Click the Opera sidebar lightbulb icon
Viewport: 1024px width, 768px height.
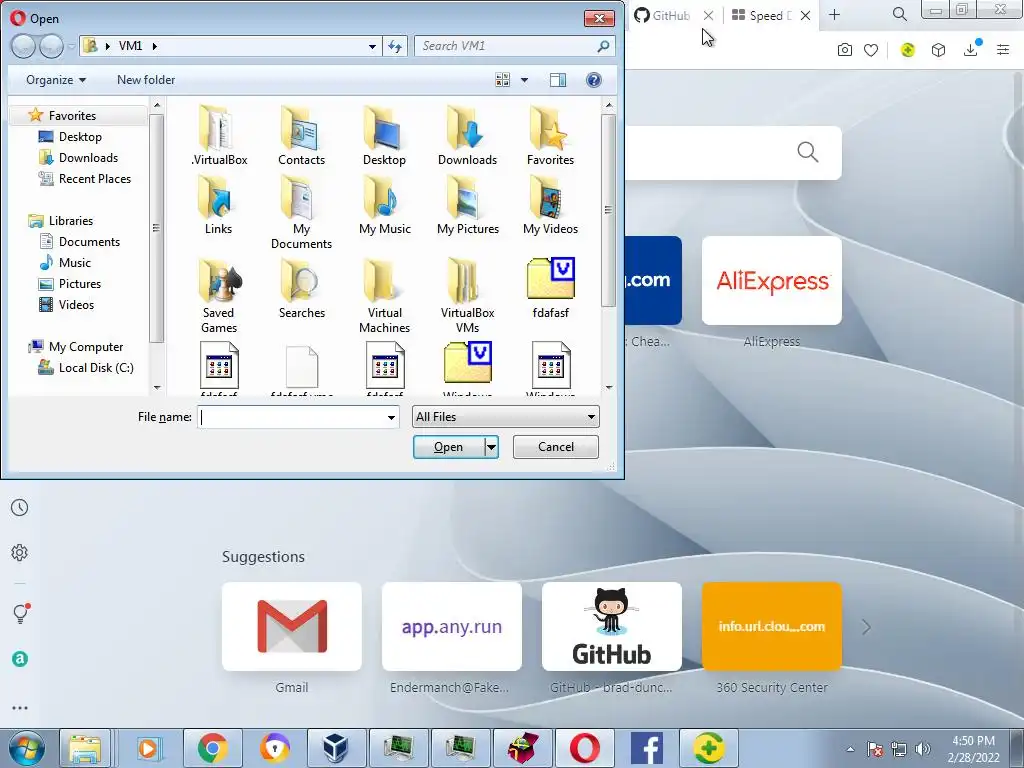point(21,613)
